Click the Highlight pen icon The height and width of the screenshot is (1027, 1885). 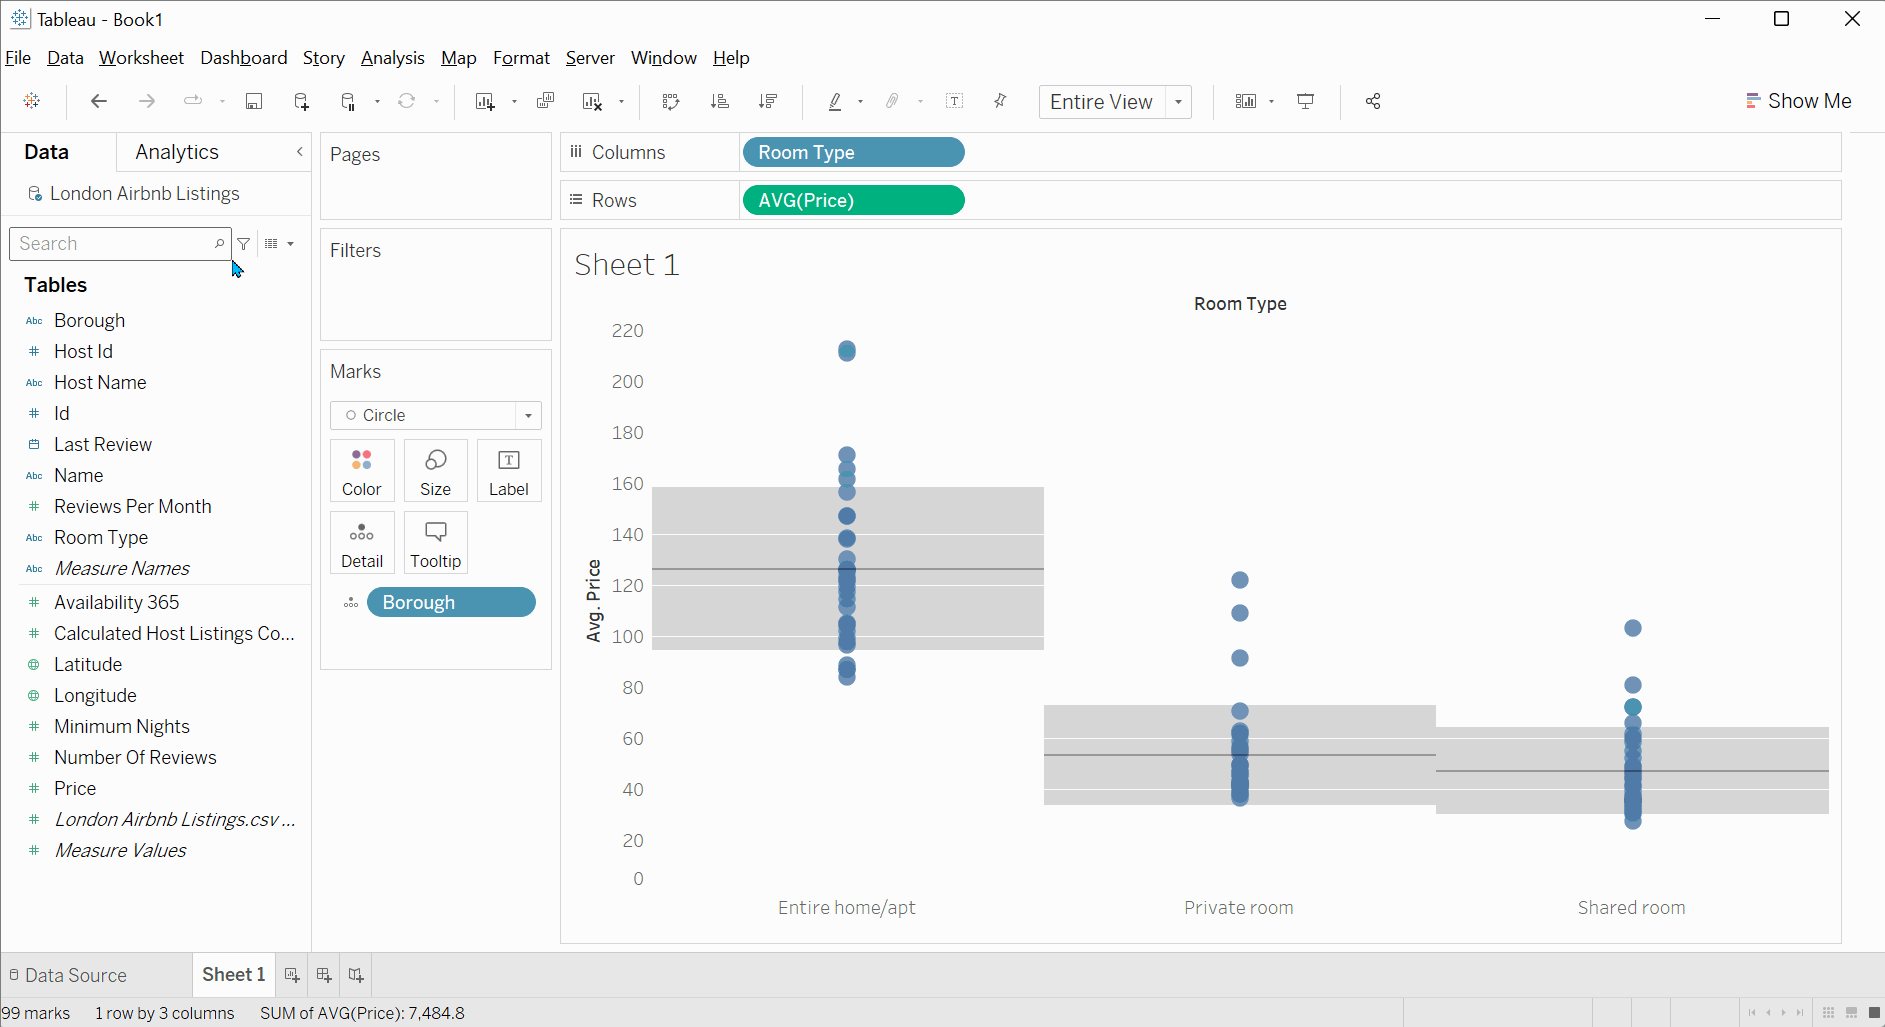[835, 101]
